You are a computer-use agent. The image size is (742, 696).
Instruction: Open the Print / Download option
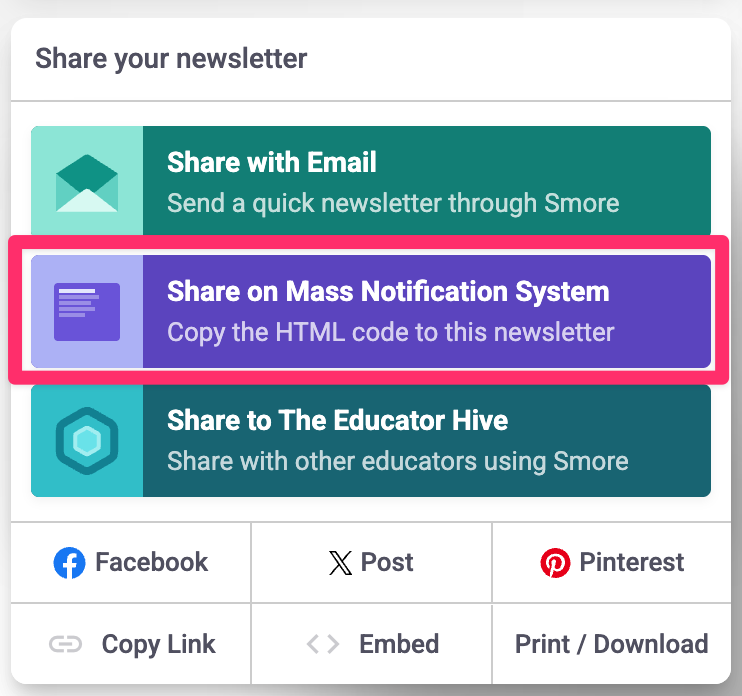coord(611,644)
